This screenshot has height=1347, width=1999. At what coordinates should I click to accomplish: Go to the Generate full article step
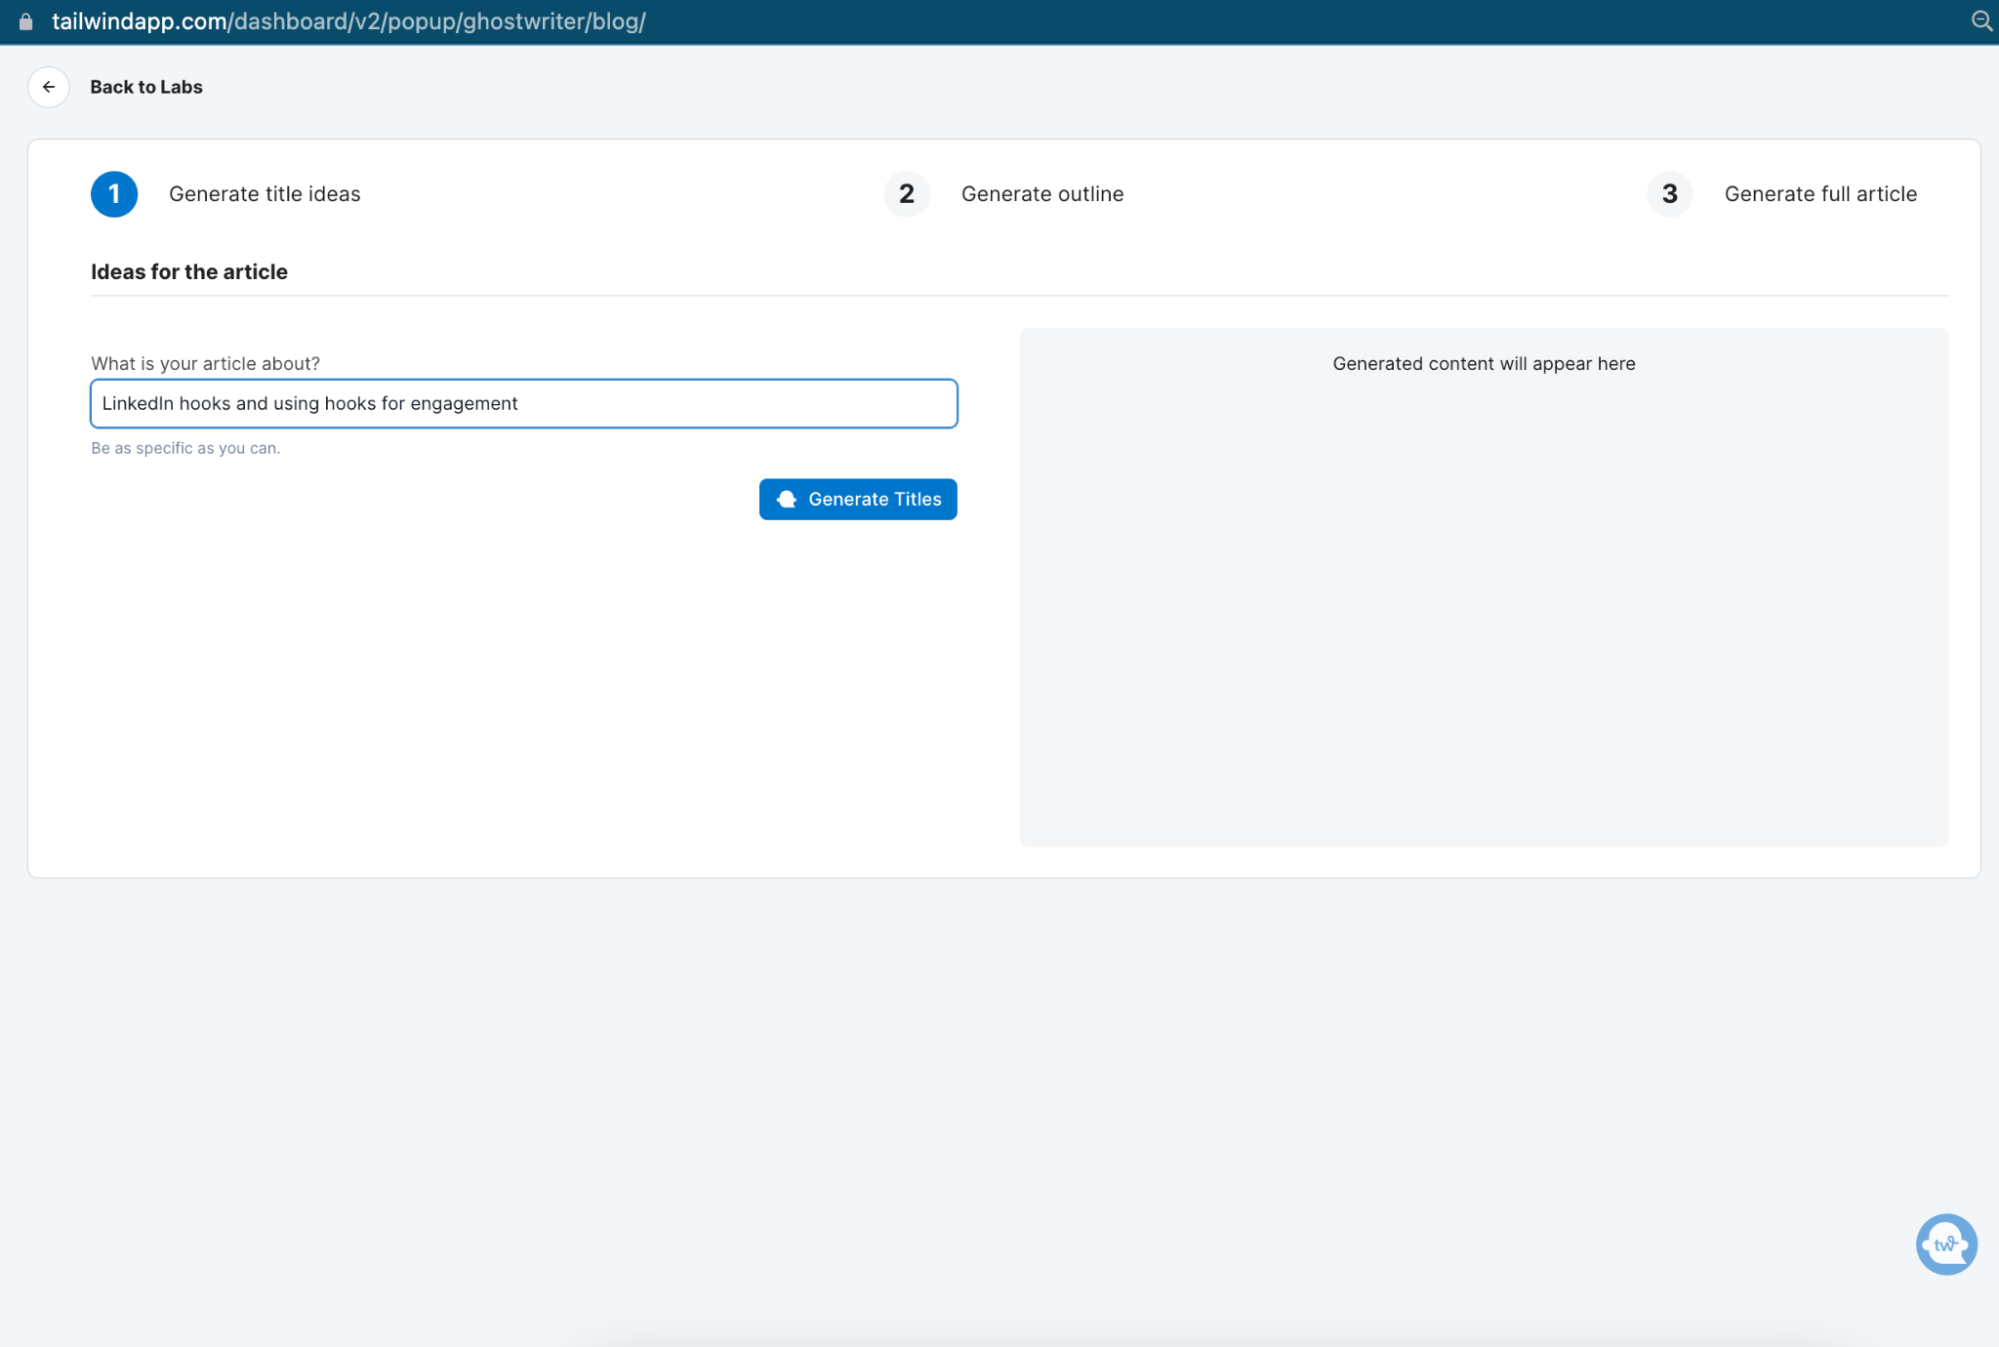tap(1820, 194)
